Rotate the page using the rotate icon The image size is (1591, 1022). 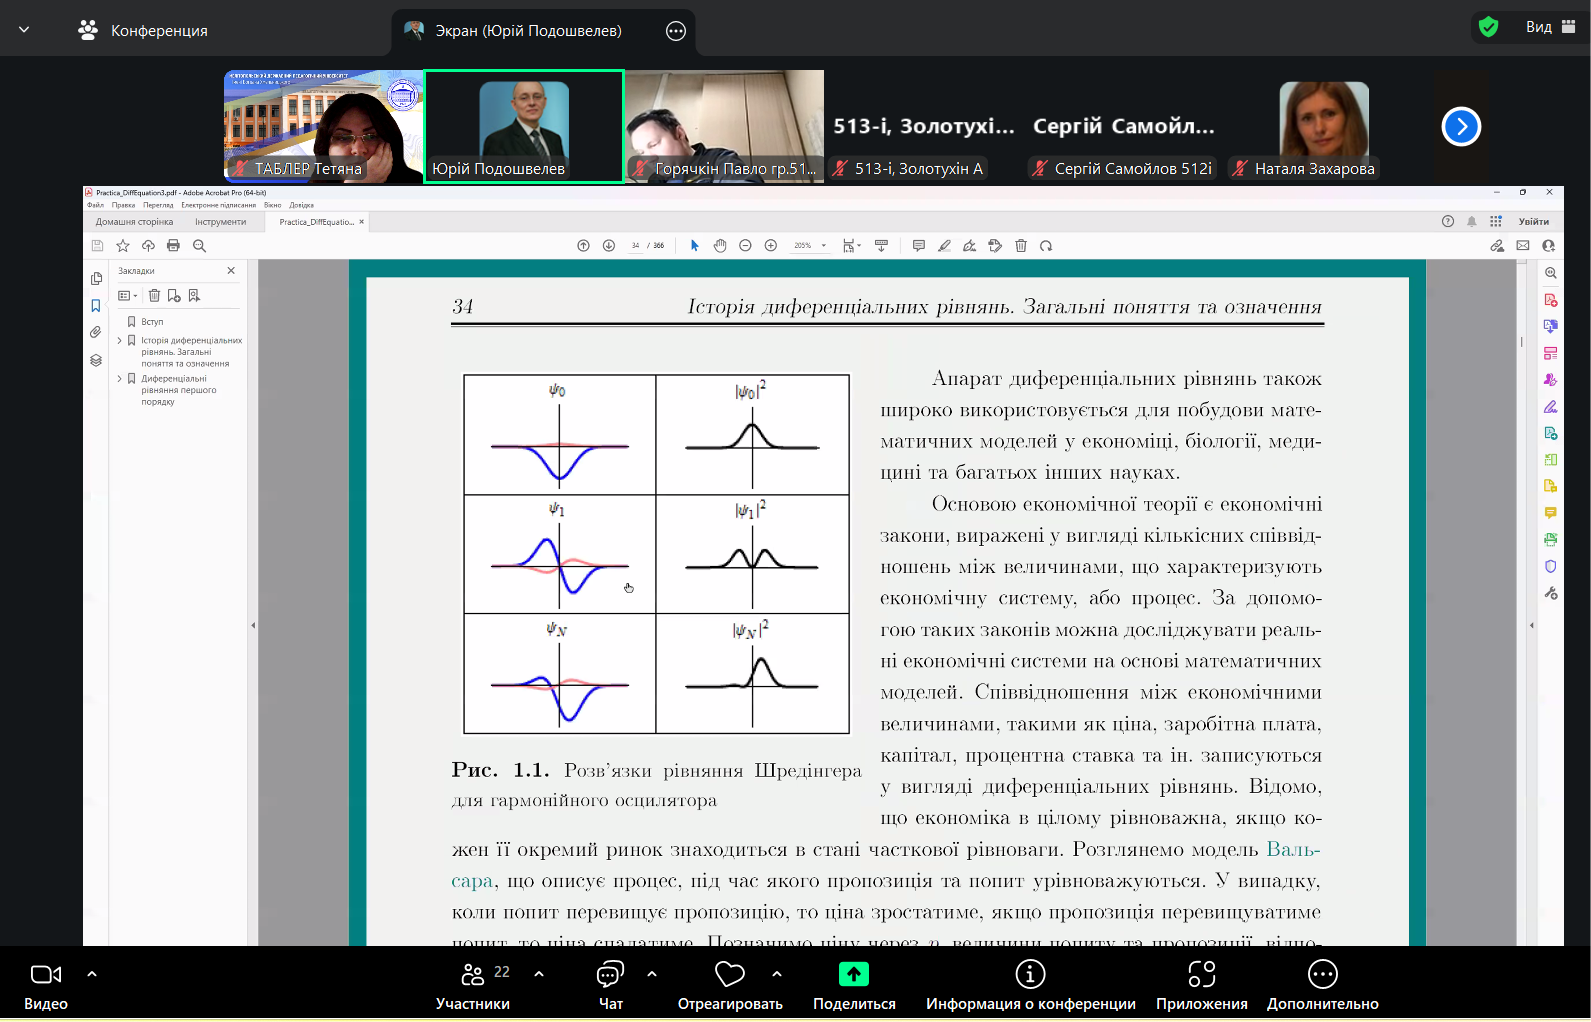click(x=1046, y=246)
